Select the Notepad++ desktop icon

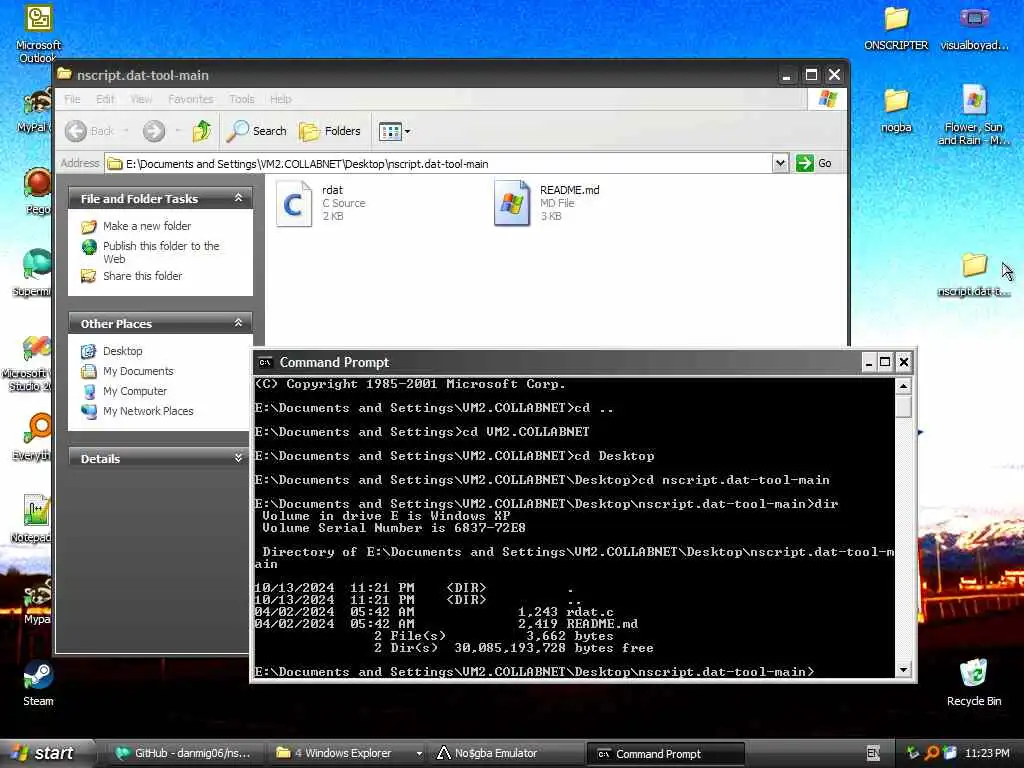coord(34,519)
